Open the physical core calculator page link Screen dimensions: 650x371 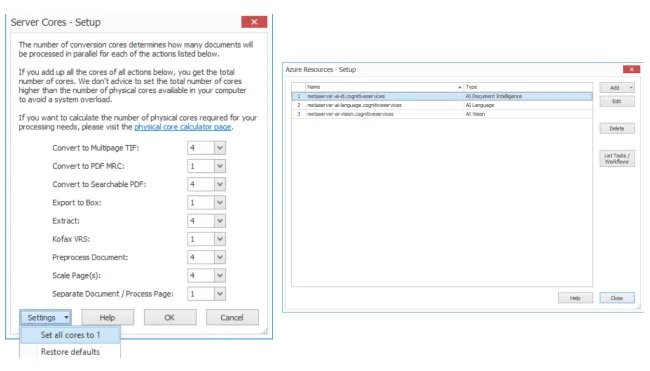(183, 127)
